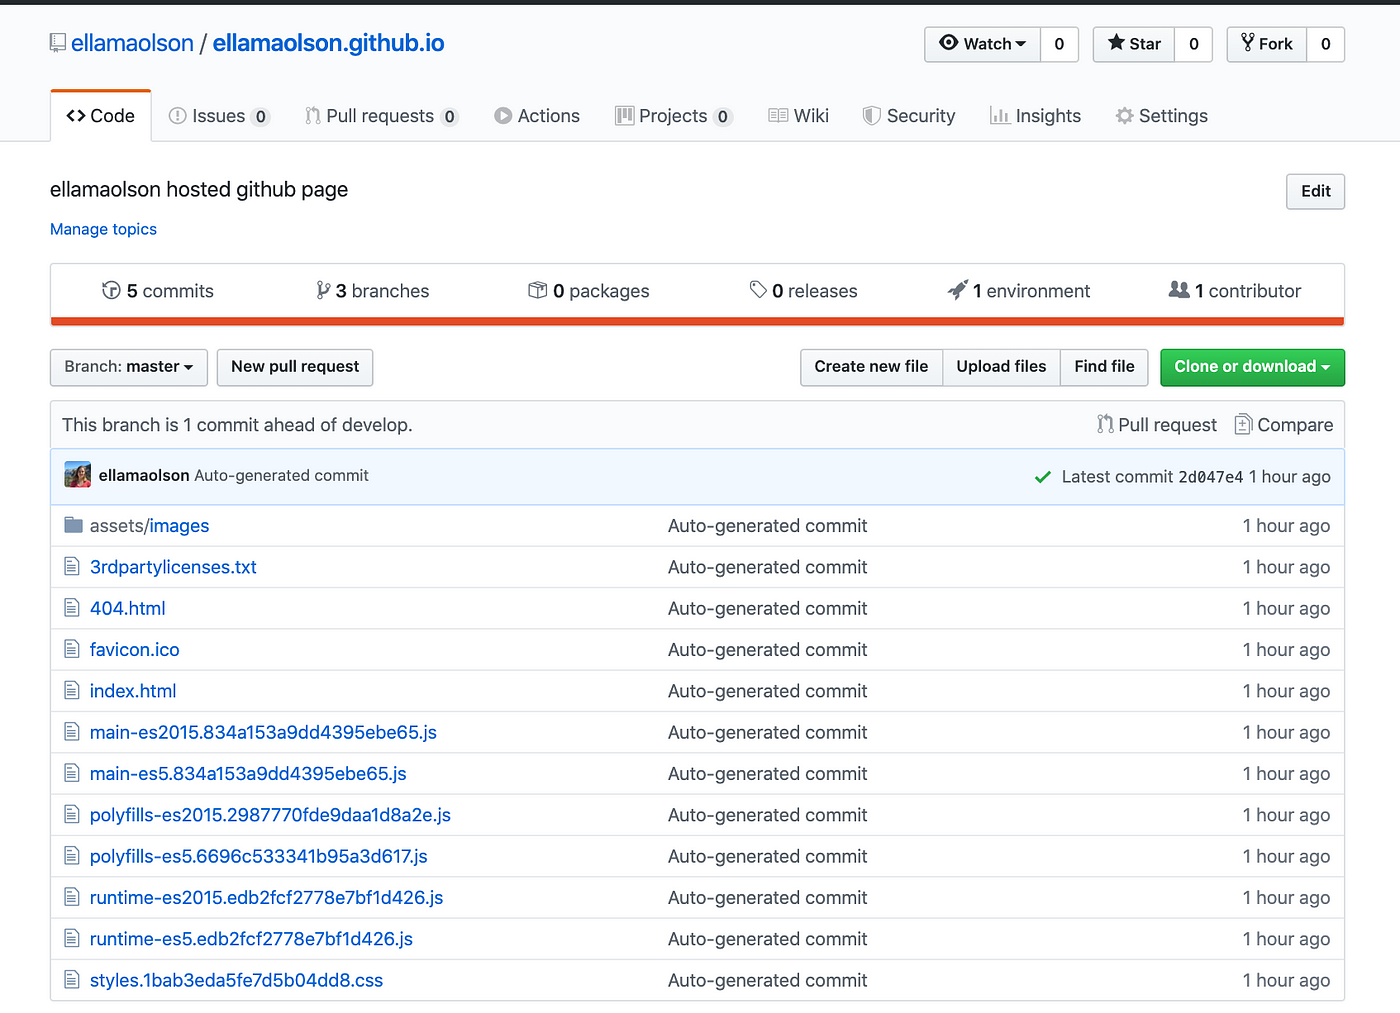Open the 1 contributor link

(1235, 291)
